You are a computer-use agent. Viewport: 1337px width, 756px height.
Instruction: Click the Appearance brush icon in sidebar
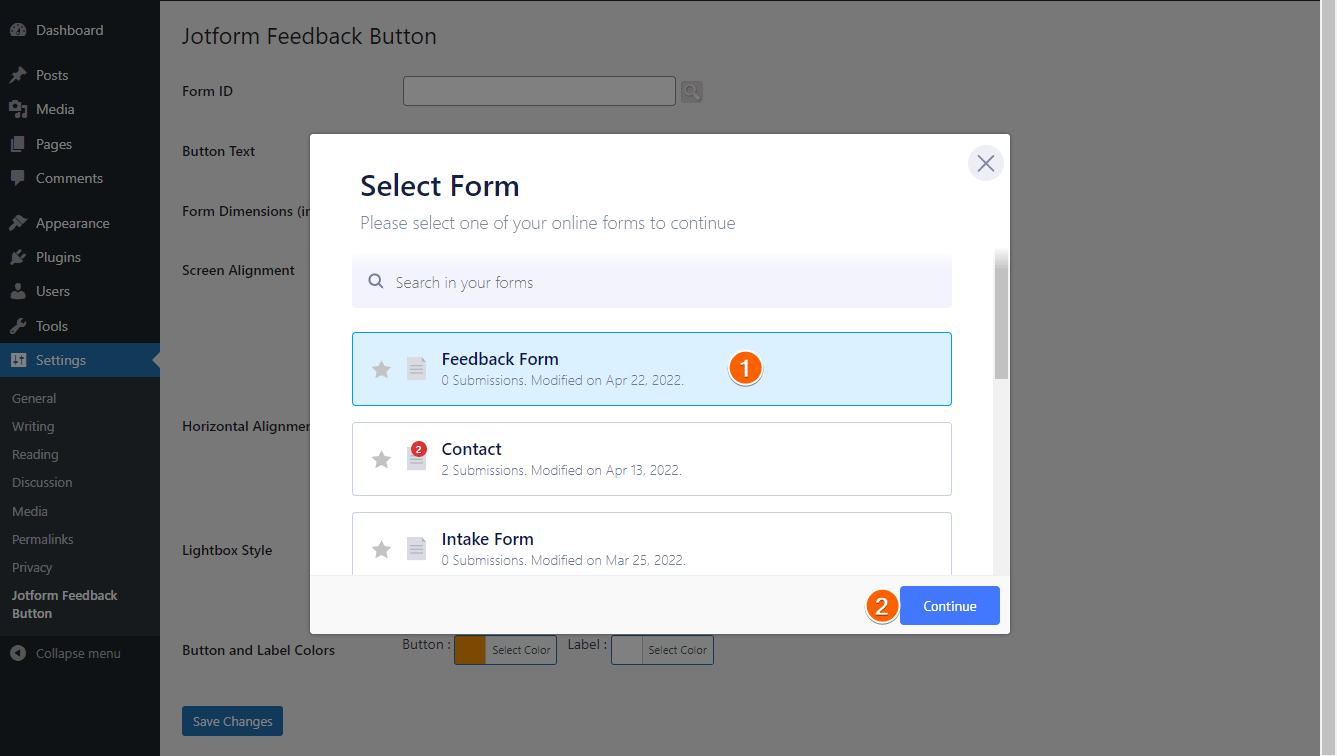click(18, 224)
